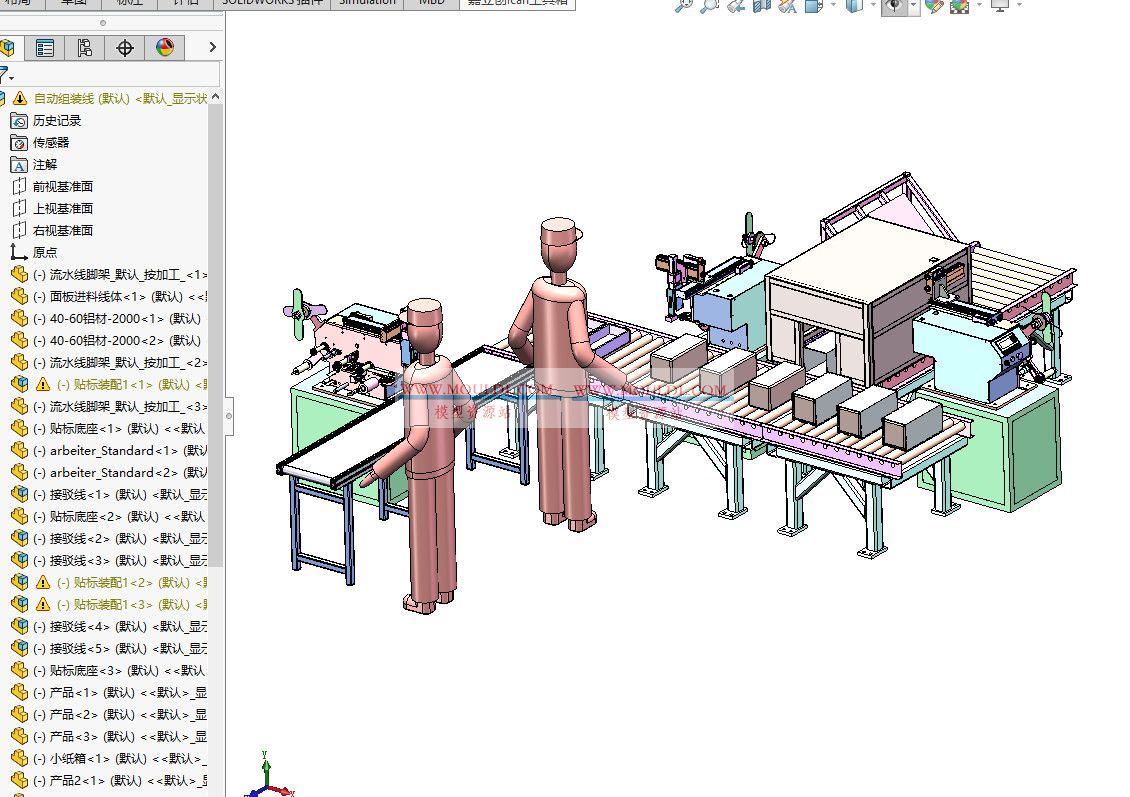Viewport: 1130px width, 797px height.
Task: Expand the hidden panel tabs with the chevron
Action: point(210,47)
